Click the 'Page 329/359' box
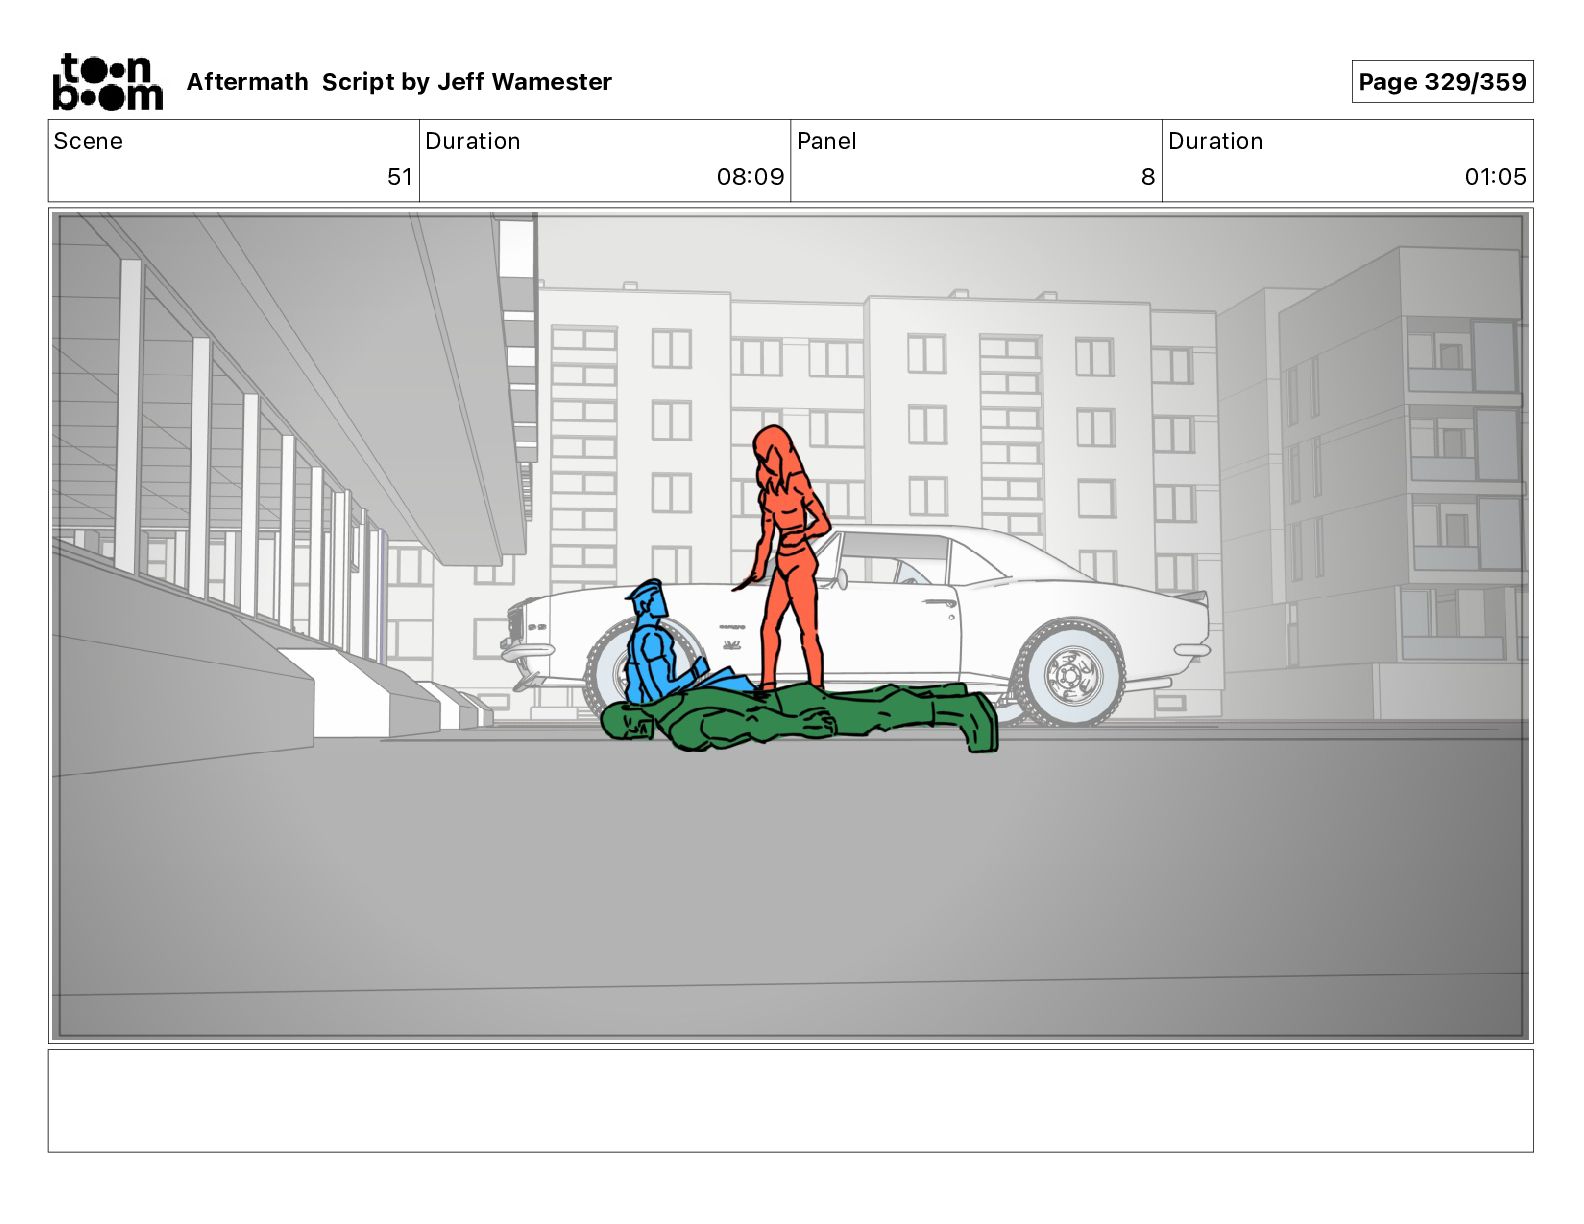The image size is (1584, 1224). (1442, 82)
